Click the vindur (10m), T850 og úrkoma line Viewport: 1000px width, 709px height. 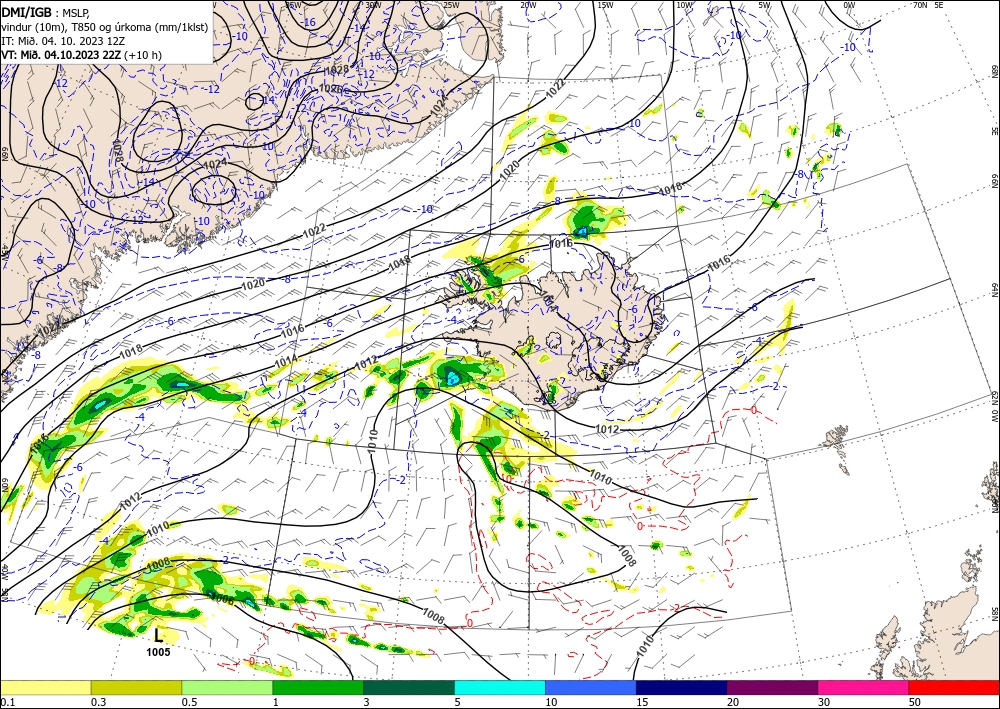click(x=105, y=26)
